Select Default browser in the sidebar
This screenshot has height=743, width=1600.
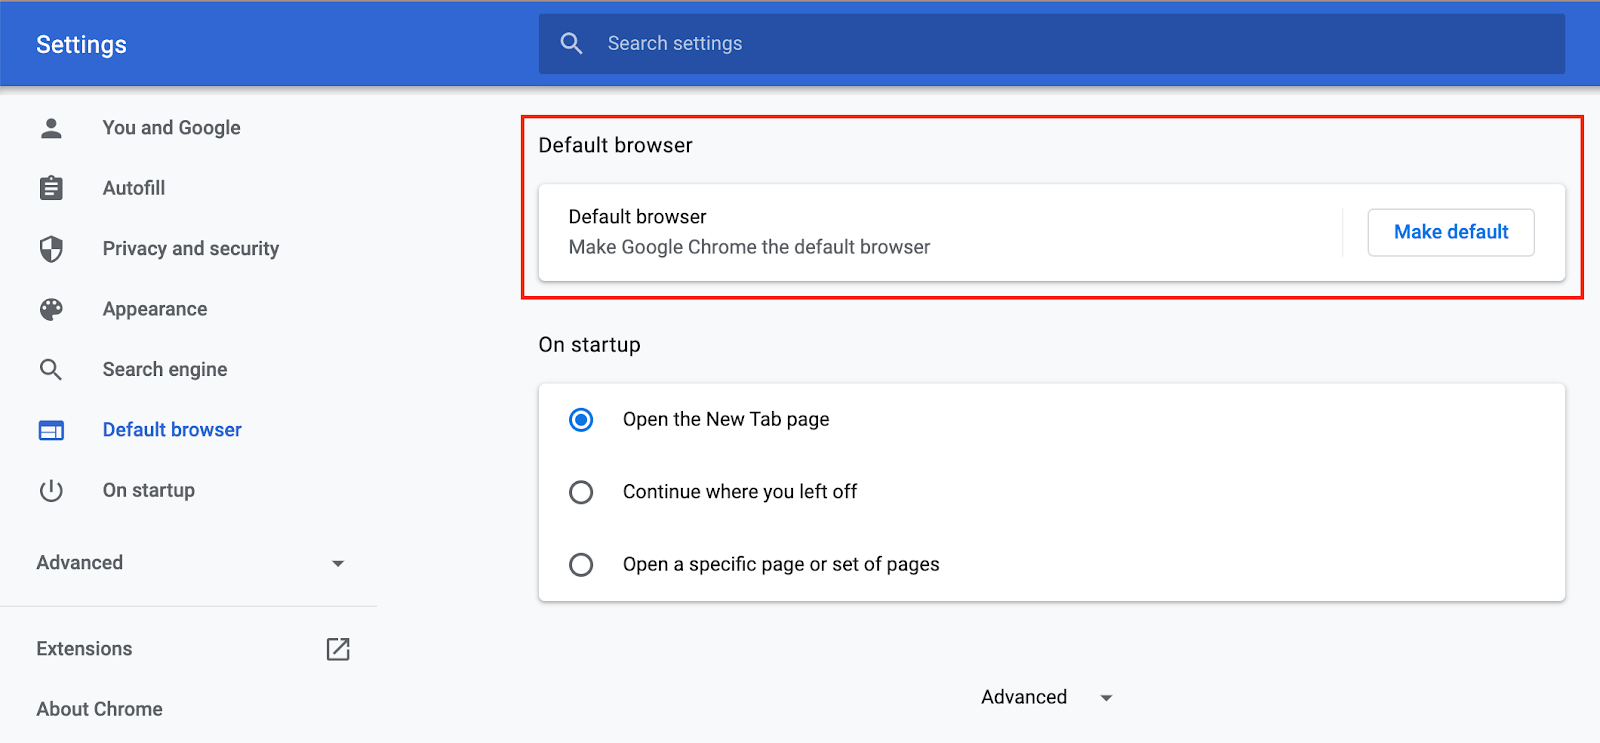[x=172, y=430]
